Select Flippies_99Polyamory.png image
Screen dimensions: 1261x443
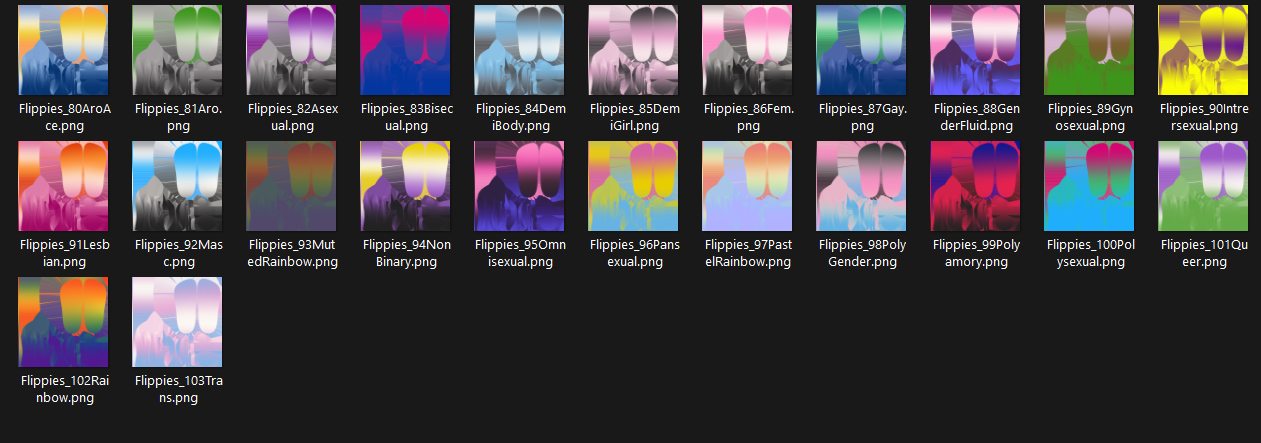point(976,186)
